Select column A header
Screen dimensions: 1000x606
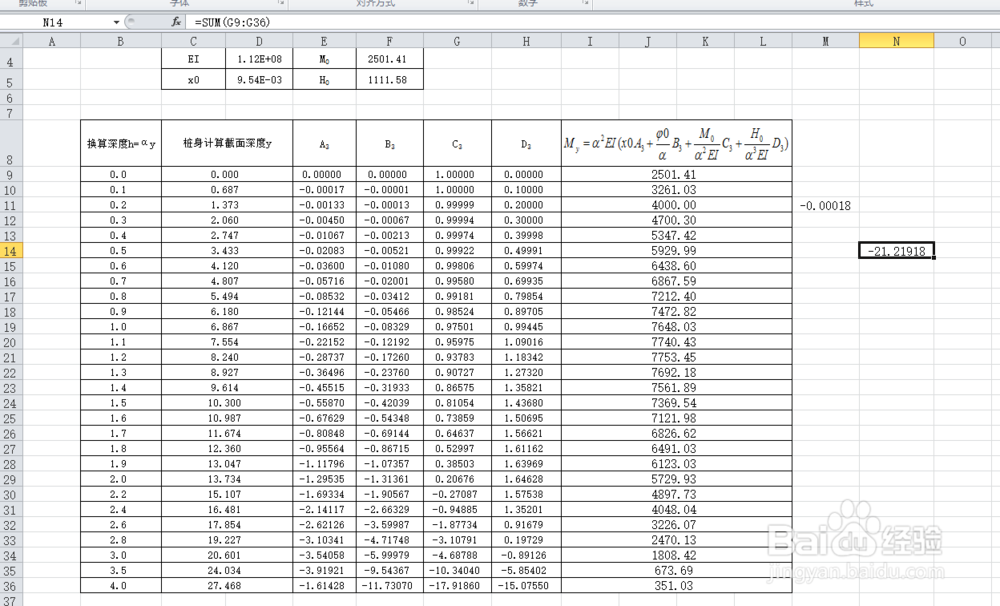click(x=52, y=41)
